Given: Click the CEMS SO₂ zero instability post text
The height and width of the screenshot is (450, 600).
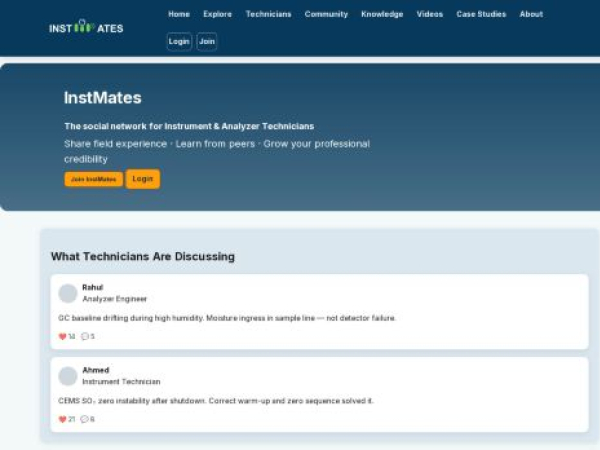Looking at the screenshot, I should pos(216,401).
